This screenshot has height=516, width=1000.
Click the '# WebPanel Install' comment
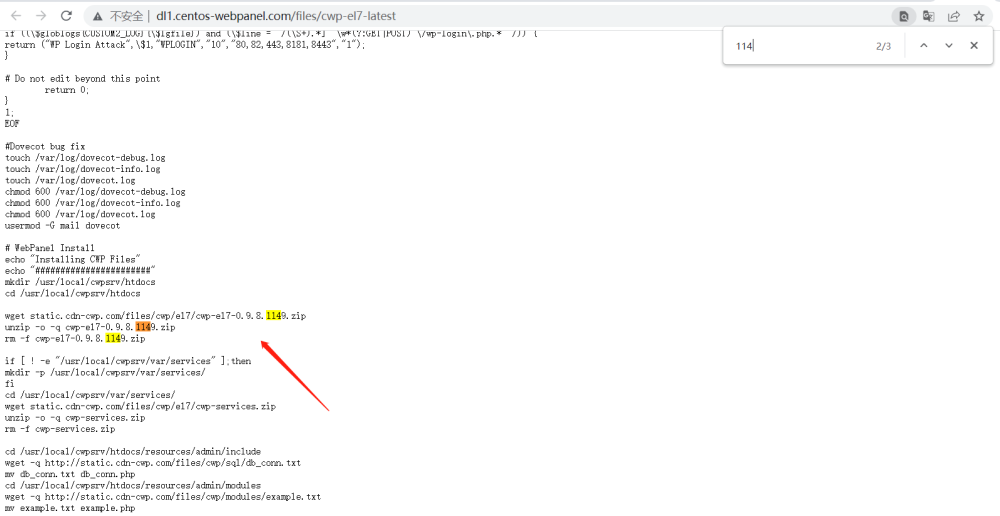[x=50, y=247]
